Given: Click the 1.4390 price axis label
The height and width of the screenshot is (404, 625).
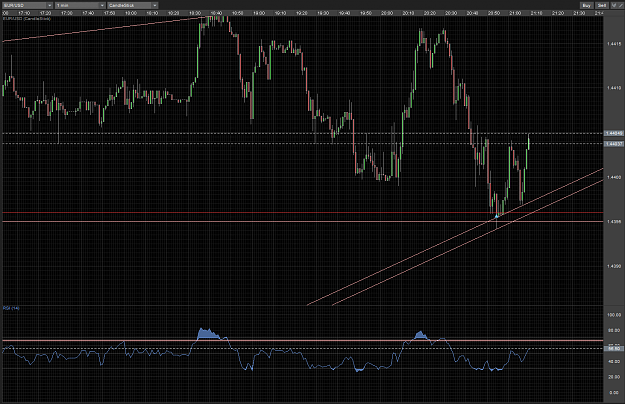Looking at the screenshot, I should tap(614, 266).
